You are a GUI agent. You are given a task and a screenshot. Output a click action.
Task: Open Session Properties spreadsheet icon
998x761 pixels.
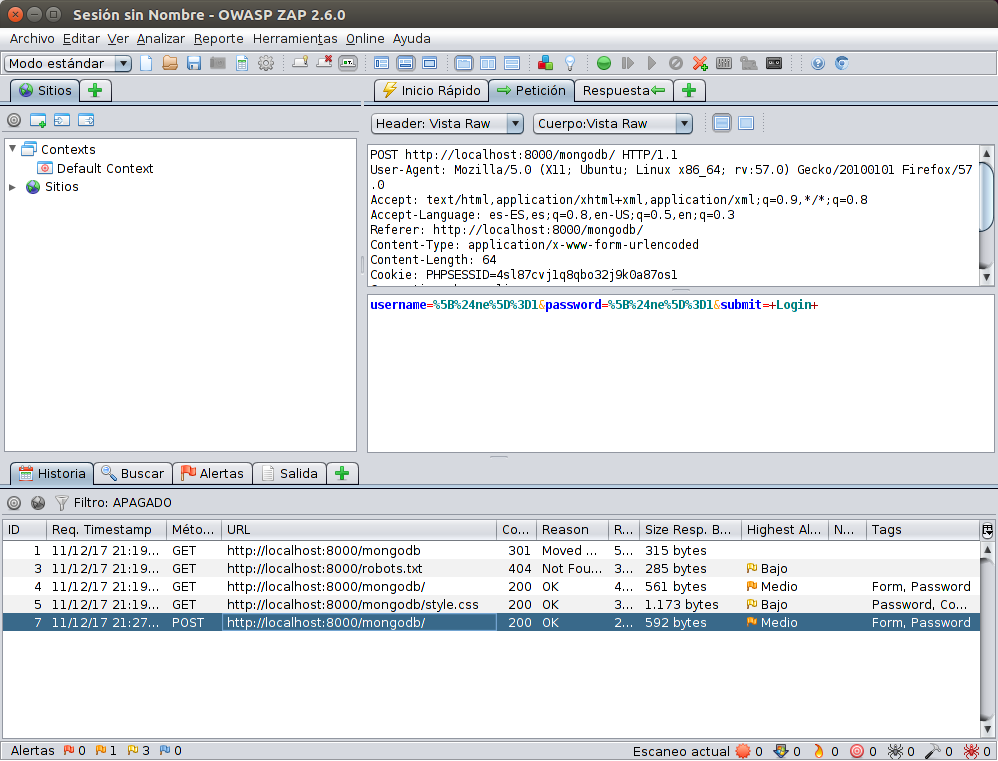click(242, 63)
